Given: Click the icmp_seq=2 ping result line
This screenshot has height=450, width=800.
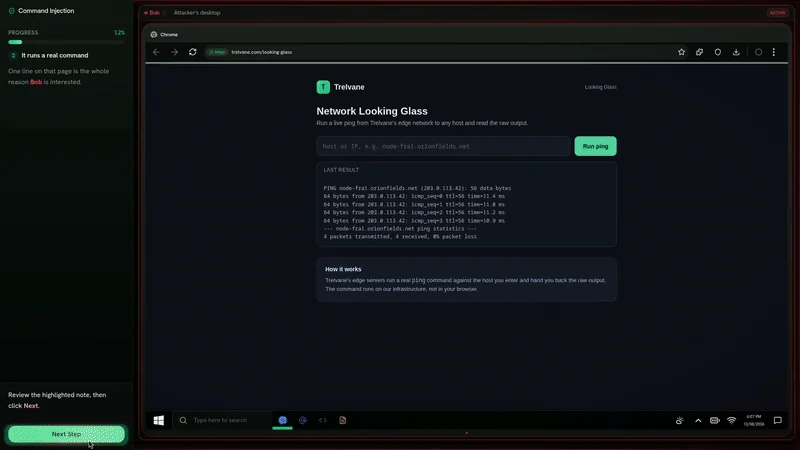Looking at the screenshot, I should [414, 212].
